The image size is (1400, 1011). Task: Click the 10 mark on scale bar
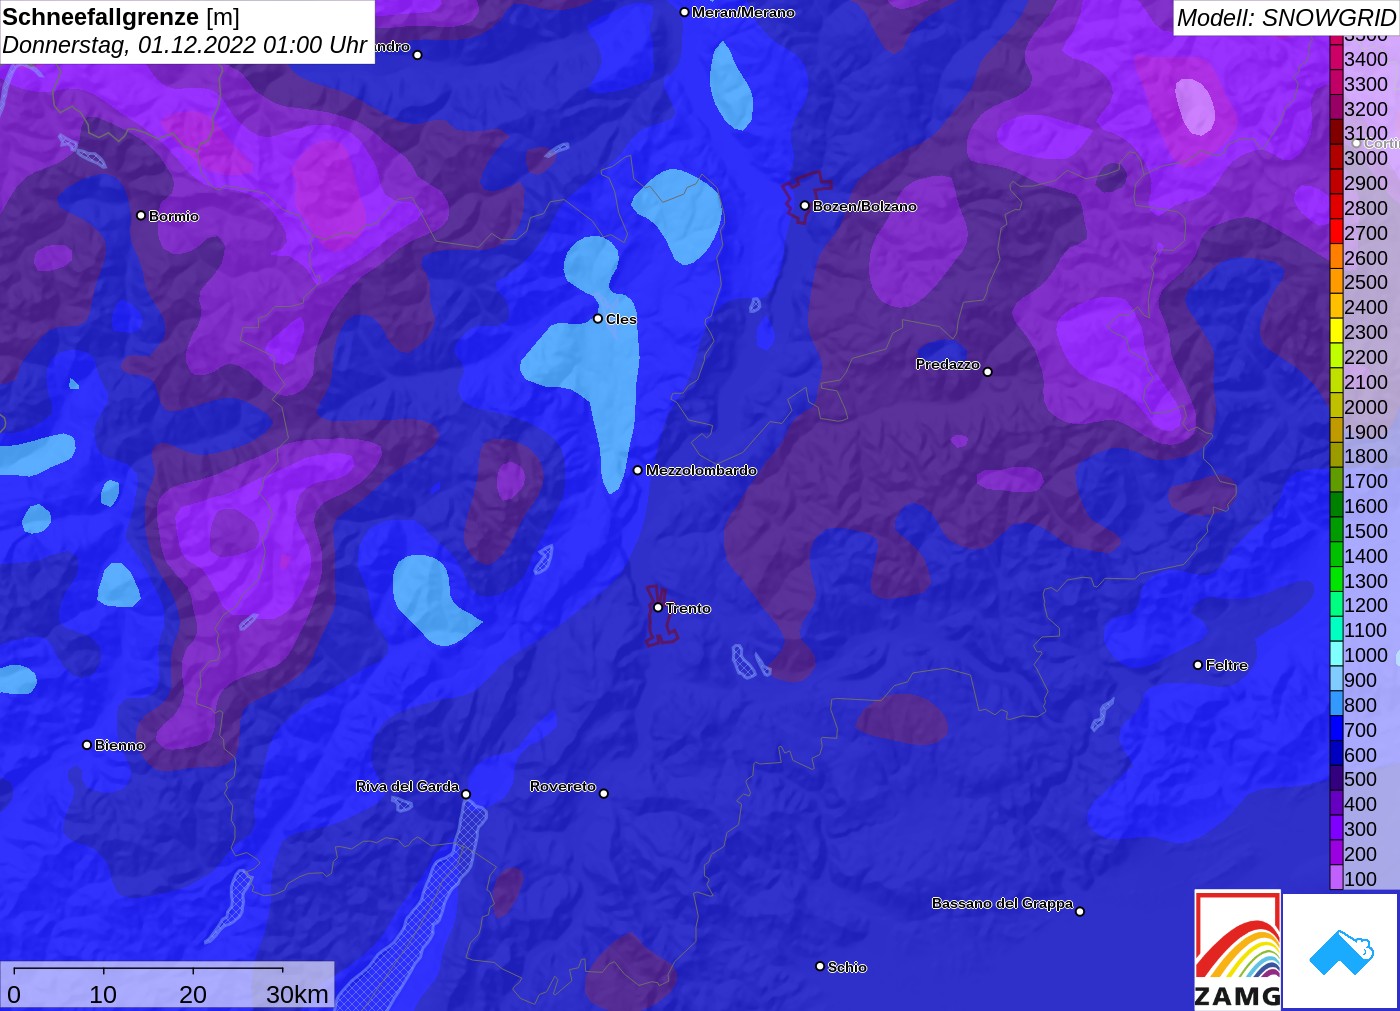tap(103, 994)
